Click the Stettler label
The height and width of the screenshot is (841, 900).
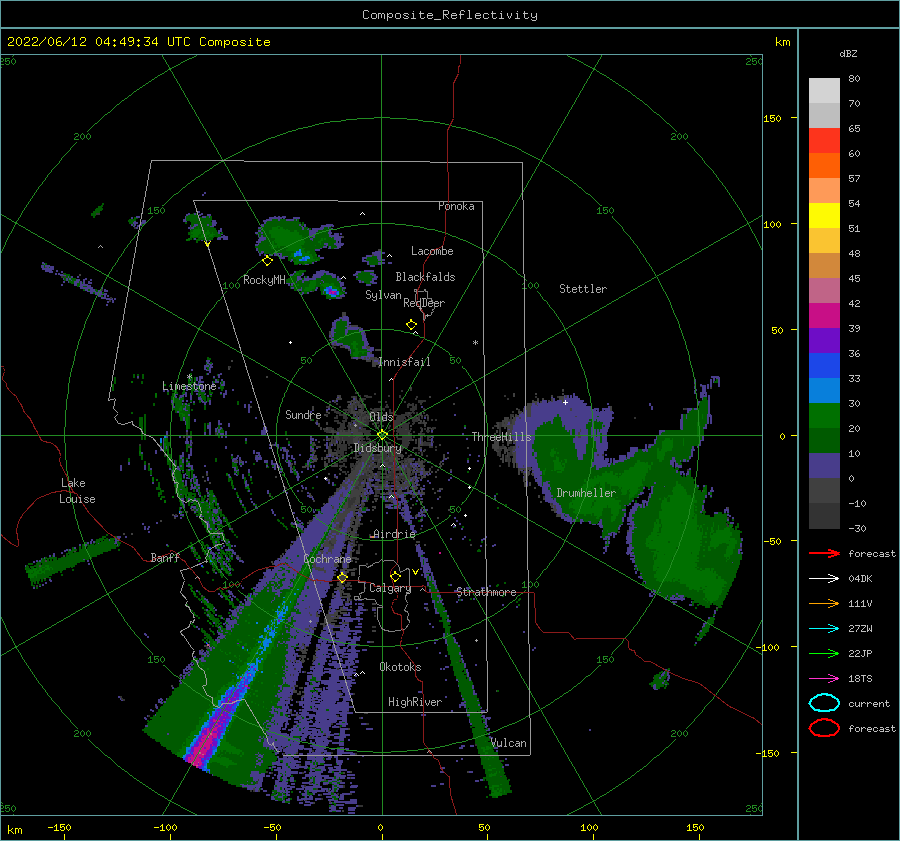(583, 289)
